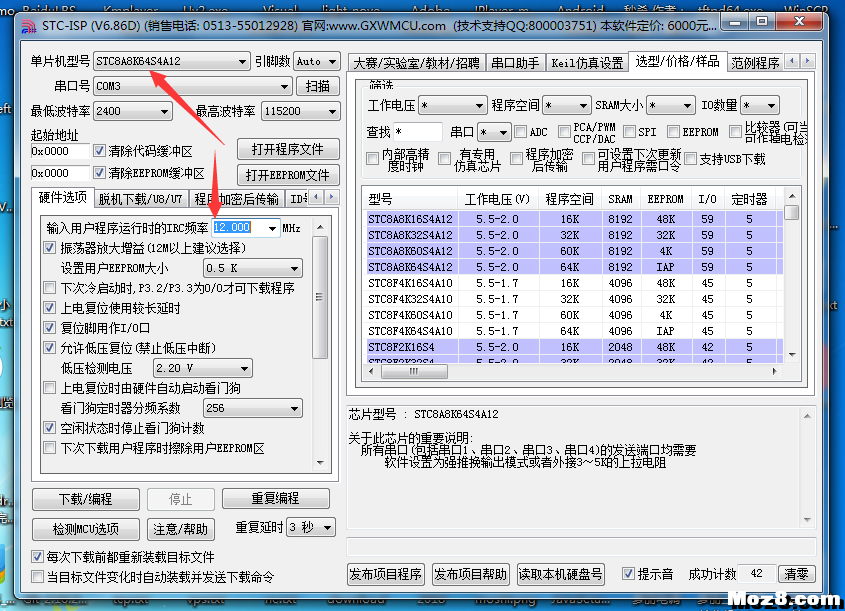Expand the IRC frequency 12.000 dropdown
Viewport: 845px width, 611px height.
point(272,228)
